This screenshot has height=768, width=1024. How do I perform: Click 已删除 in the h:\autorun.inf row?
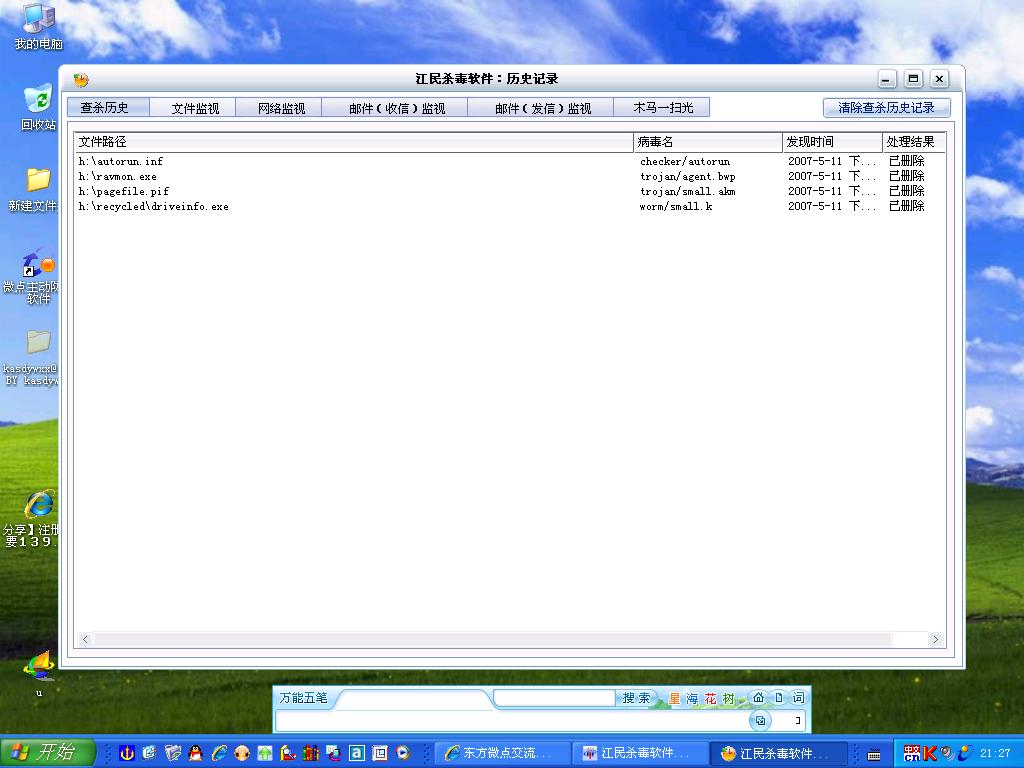(x=906, y=161)
